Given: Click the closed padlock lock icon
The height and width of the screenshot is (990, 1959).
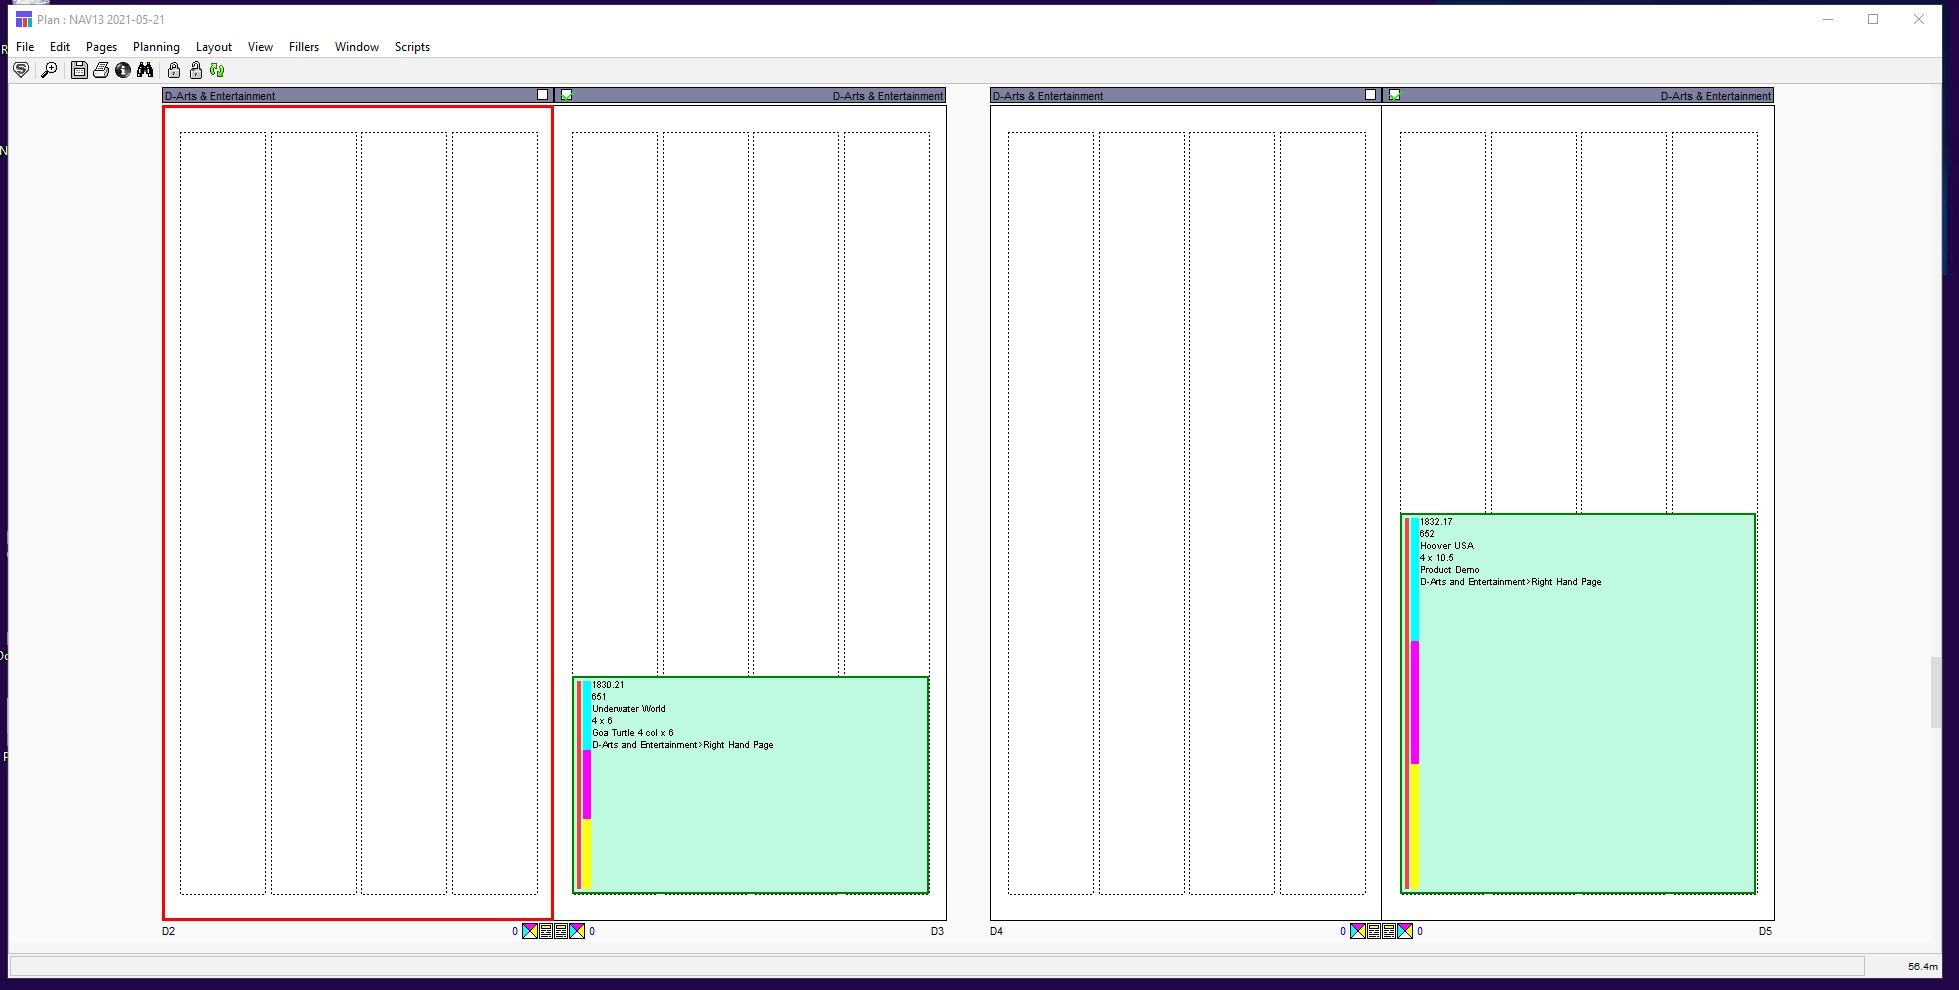Looking at the screenshot, I should pos(174,70).
